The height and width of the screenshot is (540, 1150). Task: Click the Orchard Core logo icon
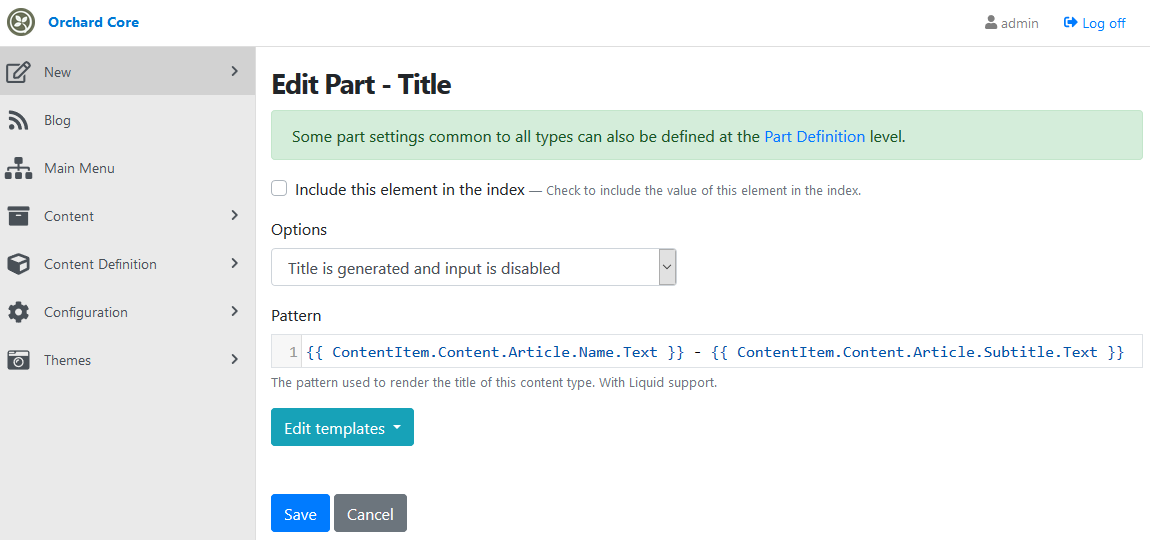pos(21,23)
